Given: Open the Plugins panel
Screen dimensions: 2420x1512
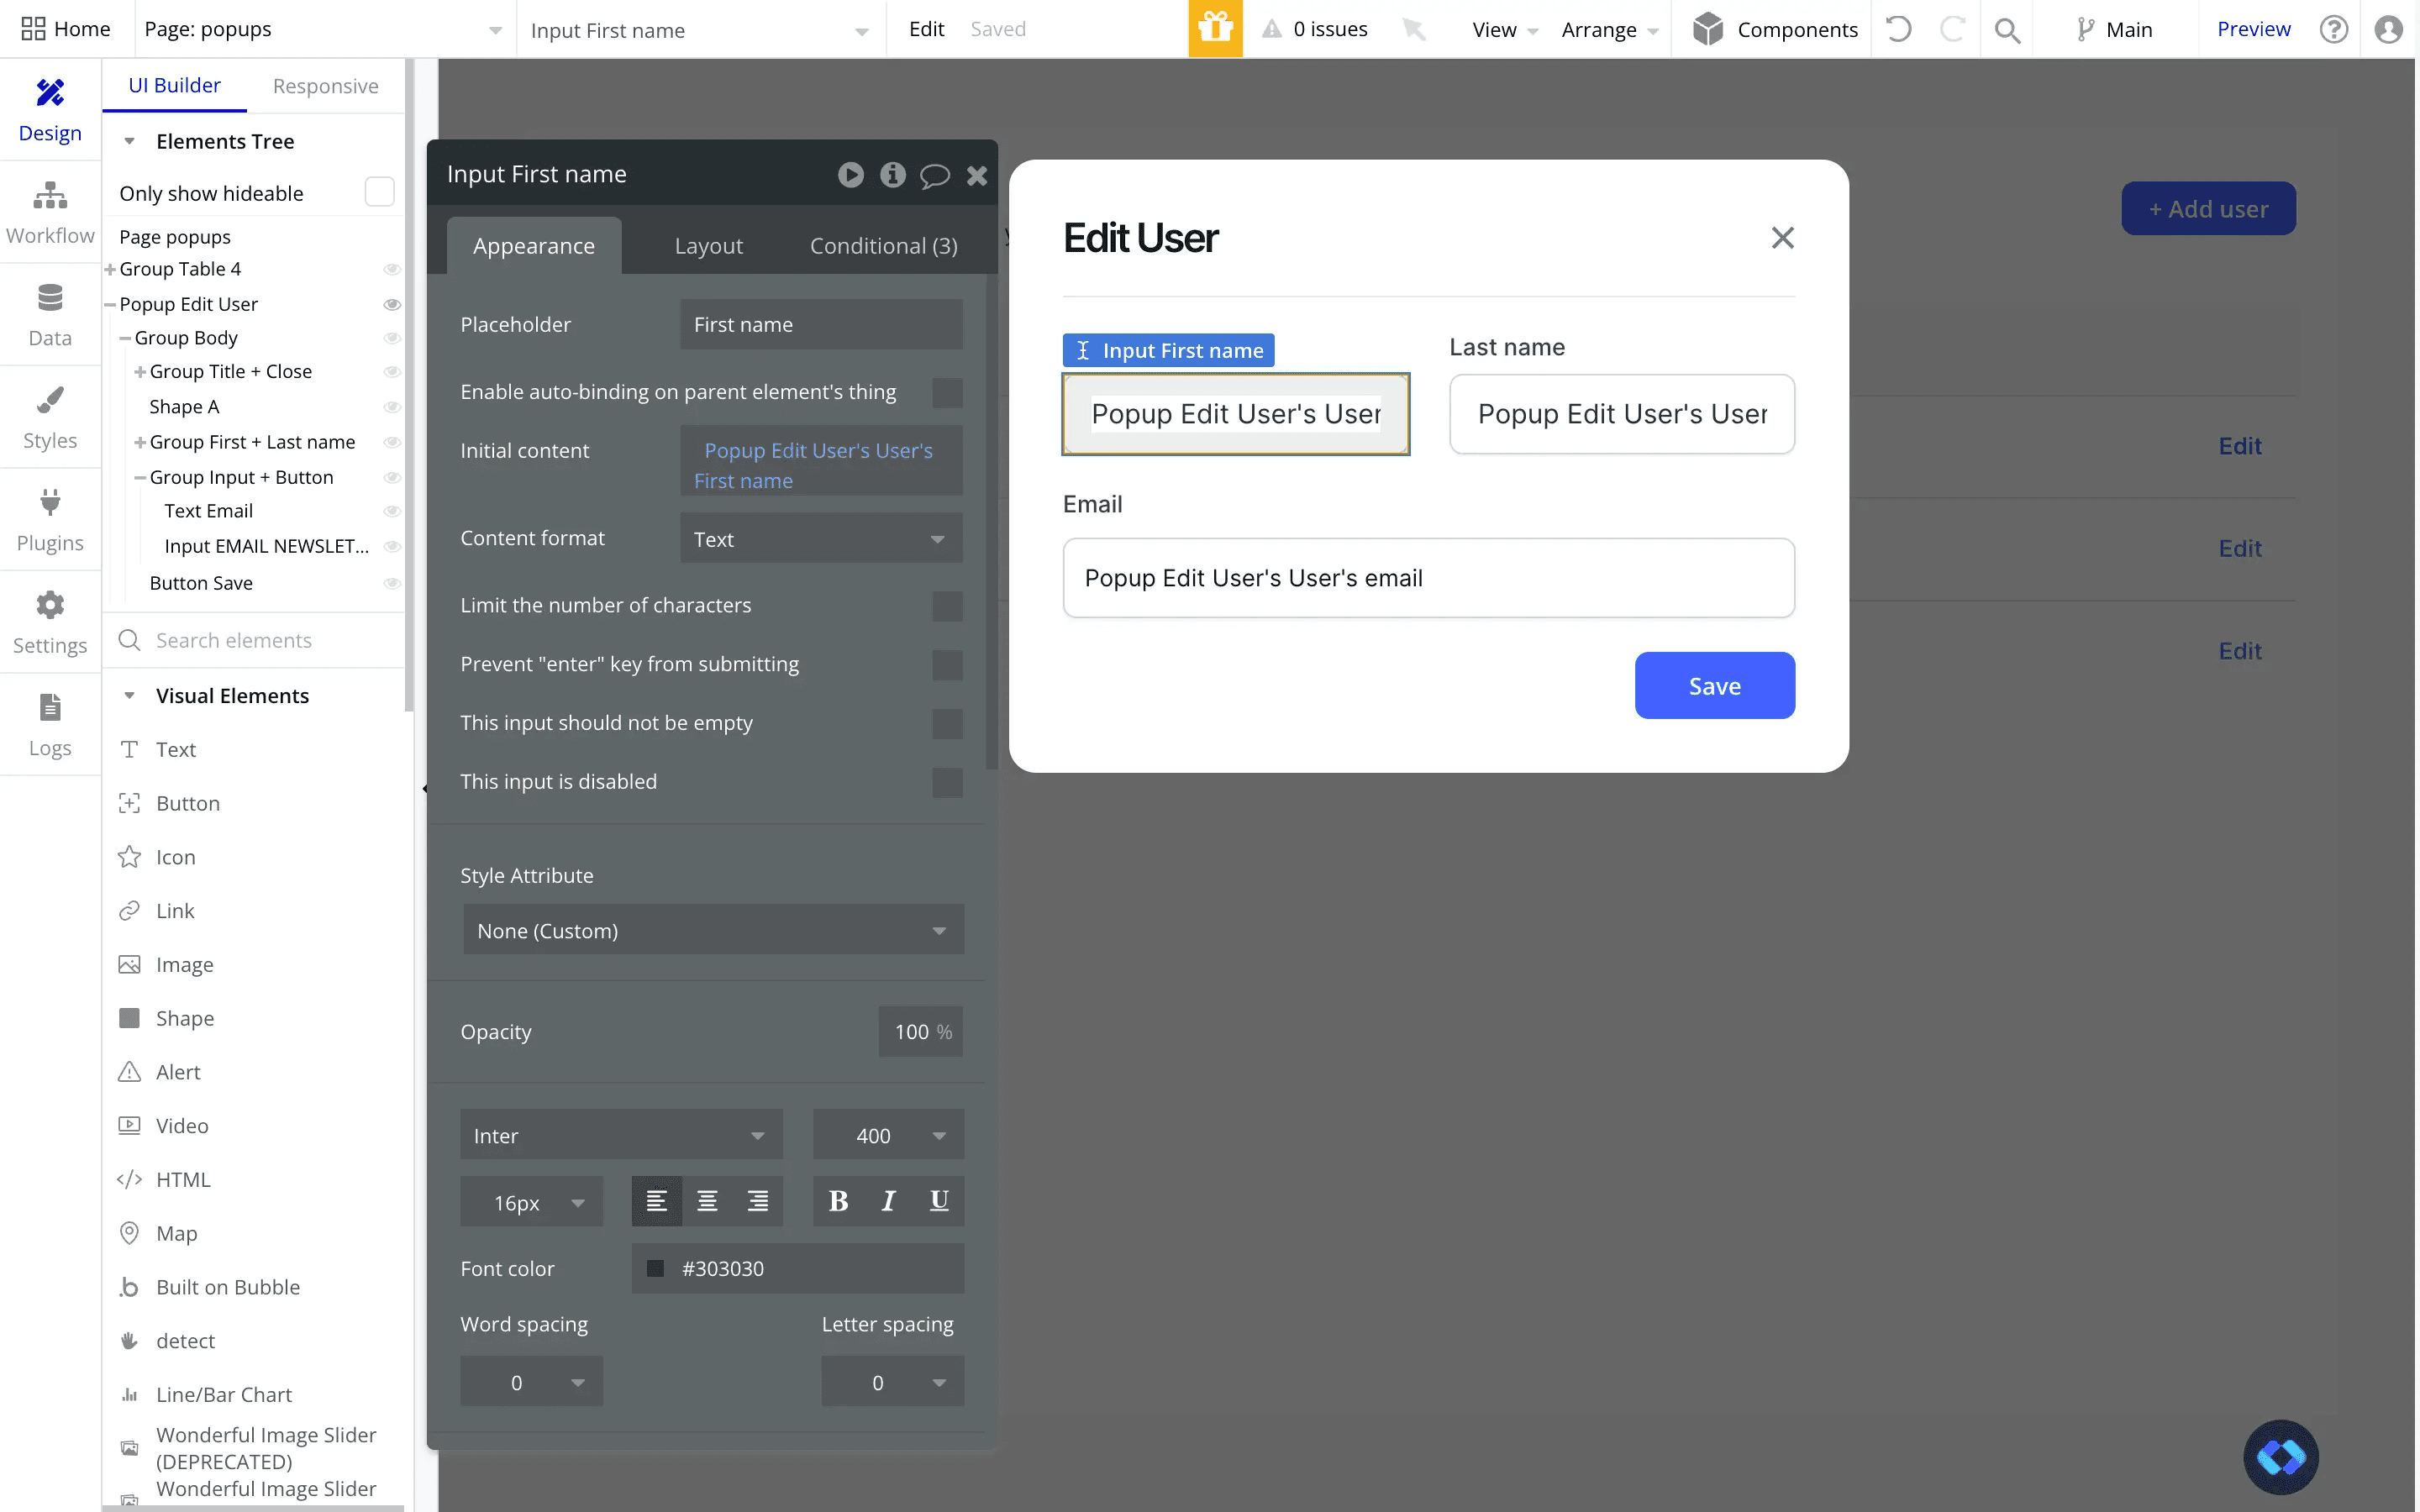Looking at the screenshot, I should click(50, 519).
